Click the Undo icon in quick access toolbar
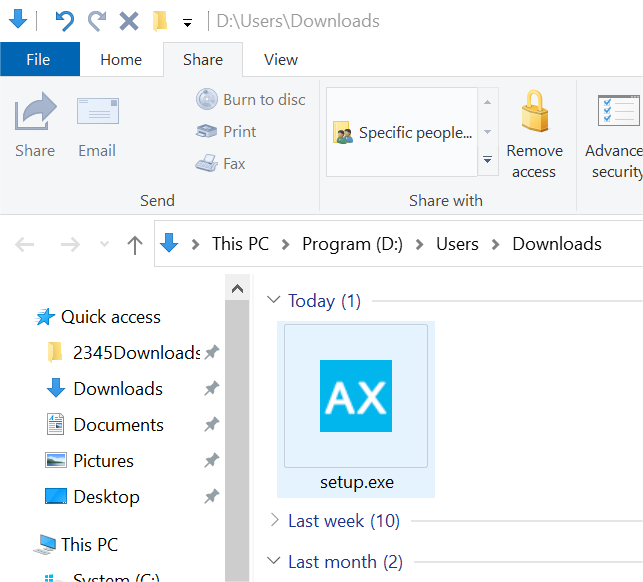Image resolution: width=643 pixels, height=582 pixels. pos(64,21)
